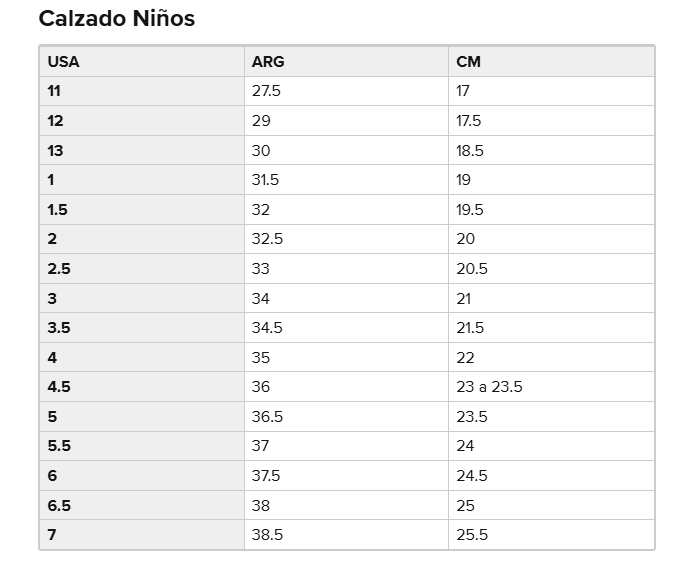This screenshot has width=690, height=561.
Task: Click the CM column header
Action: [x=468, y=61]
